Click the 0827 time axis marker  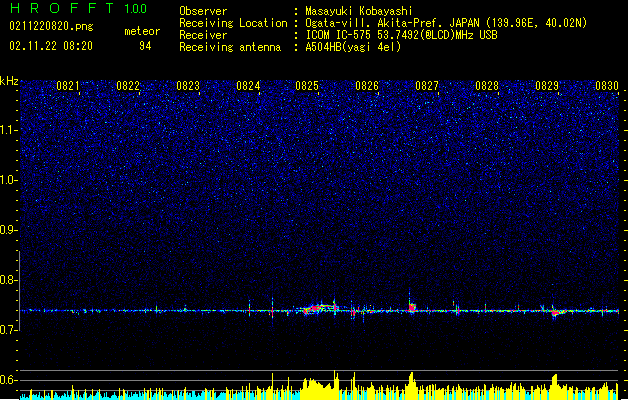pyautogui.click(x=427, y=86)
